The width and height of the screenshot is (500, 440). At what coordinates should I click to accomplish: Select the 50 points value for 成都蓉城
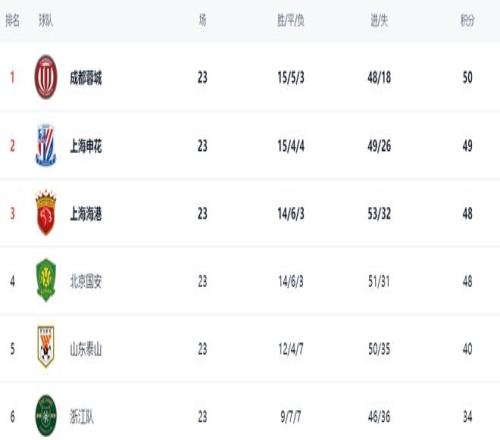tap(467, 77)
